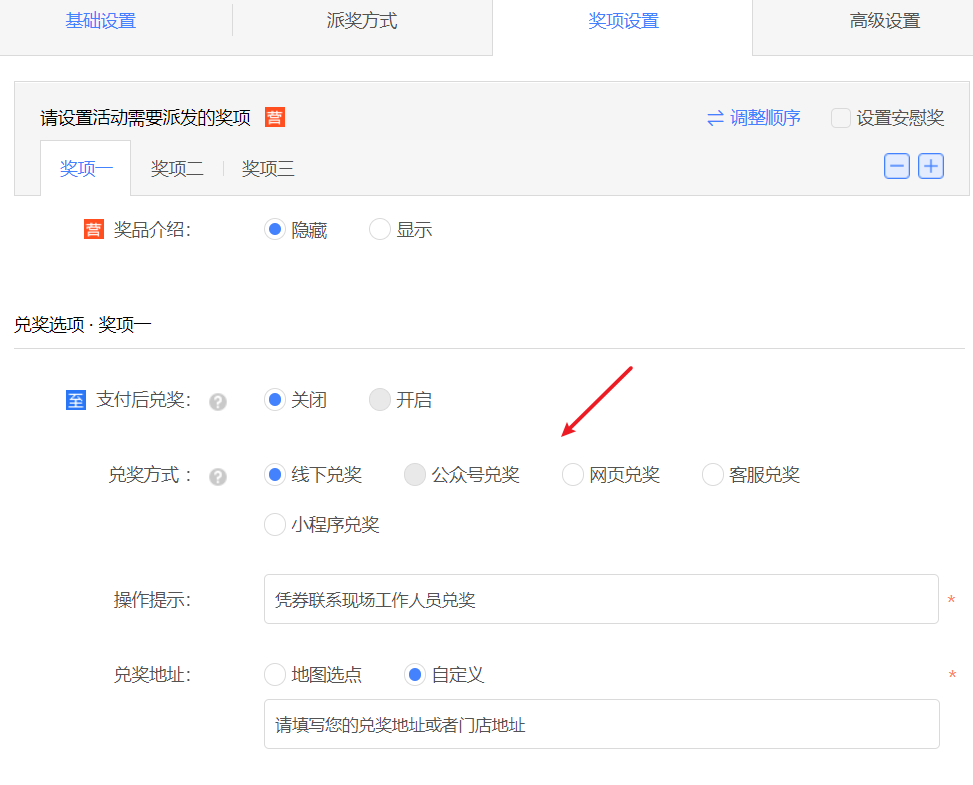Enable the 设置安慰奖 checkbox
The height and width of the screenshot is (785, 973).
(840, 118)
